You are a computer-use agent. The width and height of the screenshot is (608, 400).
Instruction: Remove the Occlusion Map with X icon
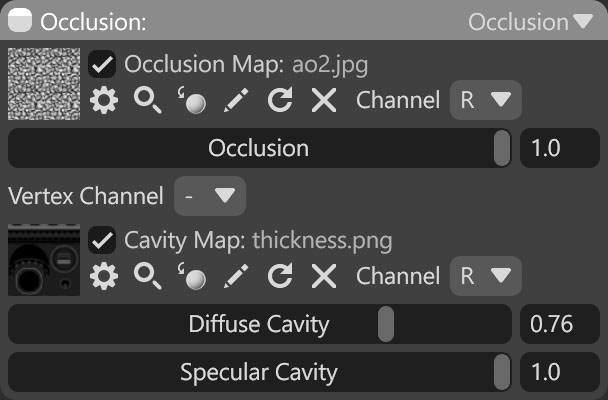[324, 100]
